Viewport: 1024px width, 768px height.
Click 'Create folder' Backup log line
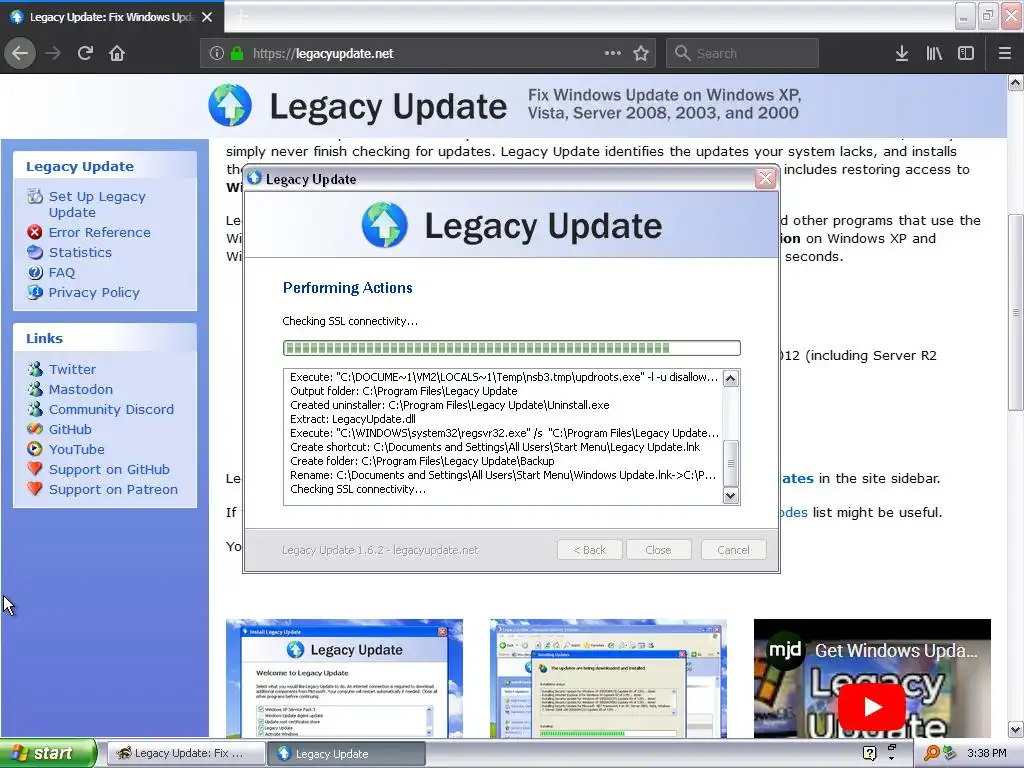[x=422, y=461]
